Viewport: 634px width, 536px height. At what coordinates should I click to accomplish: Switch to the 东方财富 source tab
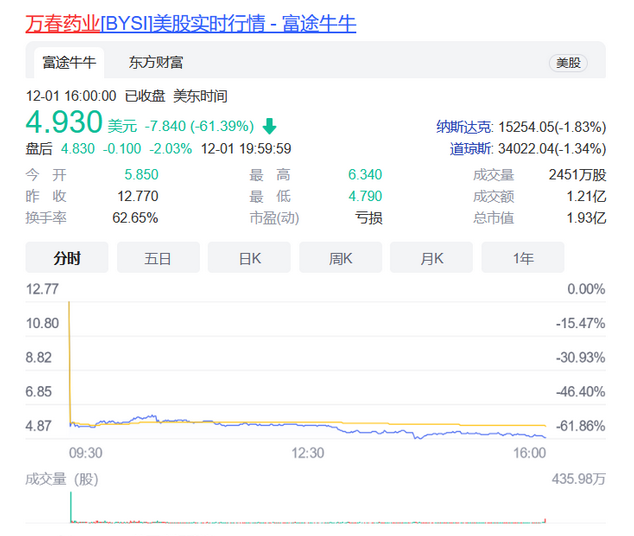coord(155,62)
